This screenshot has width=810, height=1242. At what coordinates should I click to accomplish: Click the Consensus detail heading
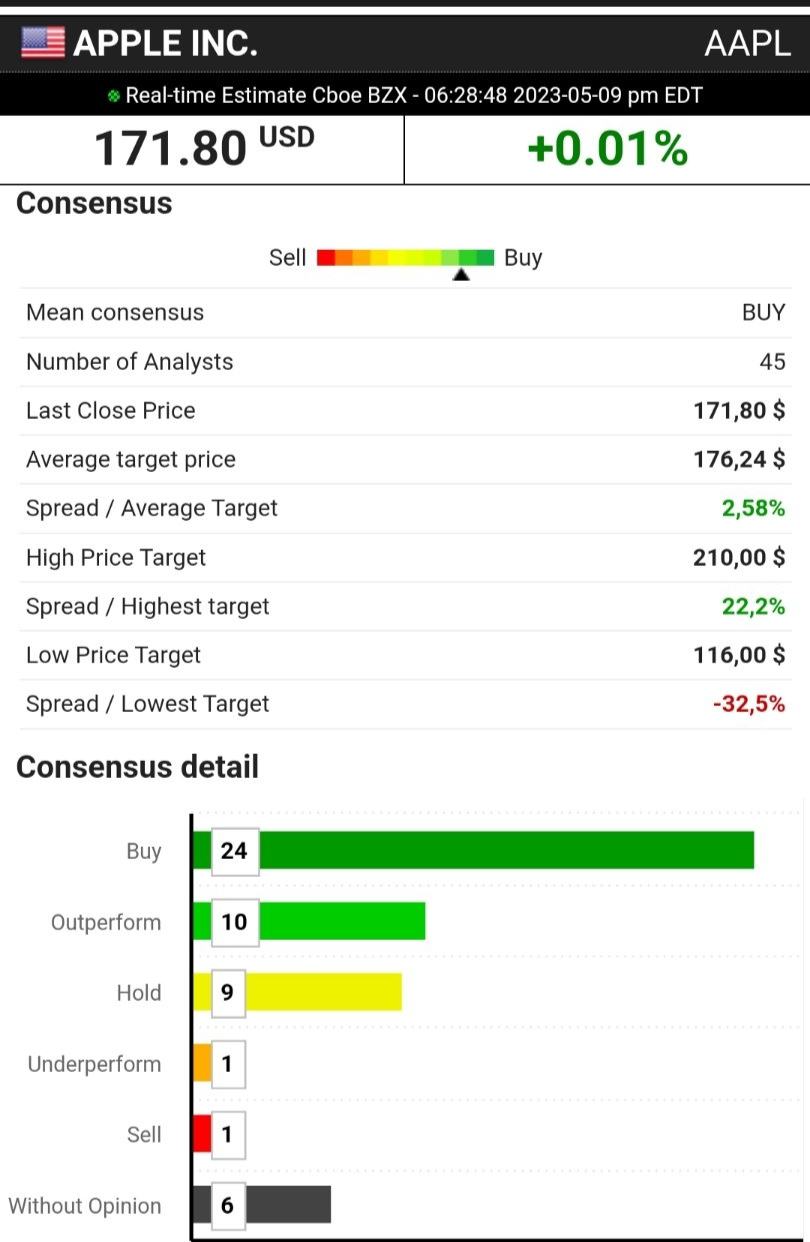pyautogui.click(x=137, y=767)
